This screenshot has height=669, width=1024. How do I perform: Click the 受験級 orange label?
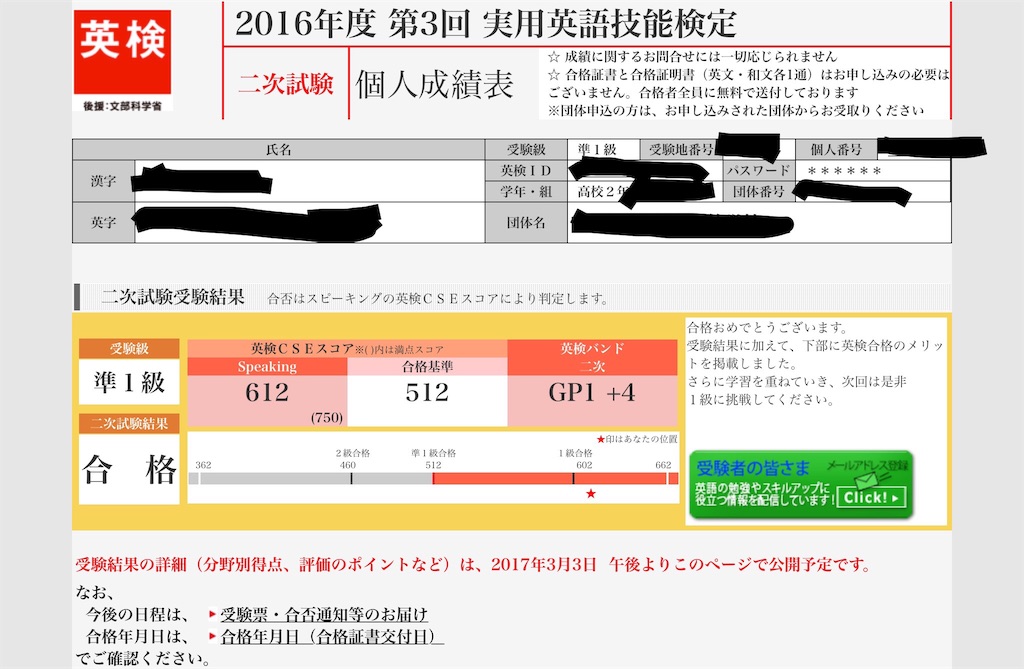[x=129, y=348]
